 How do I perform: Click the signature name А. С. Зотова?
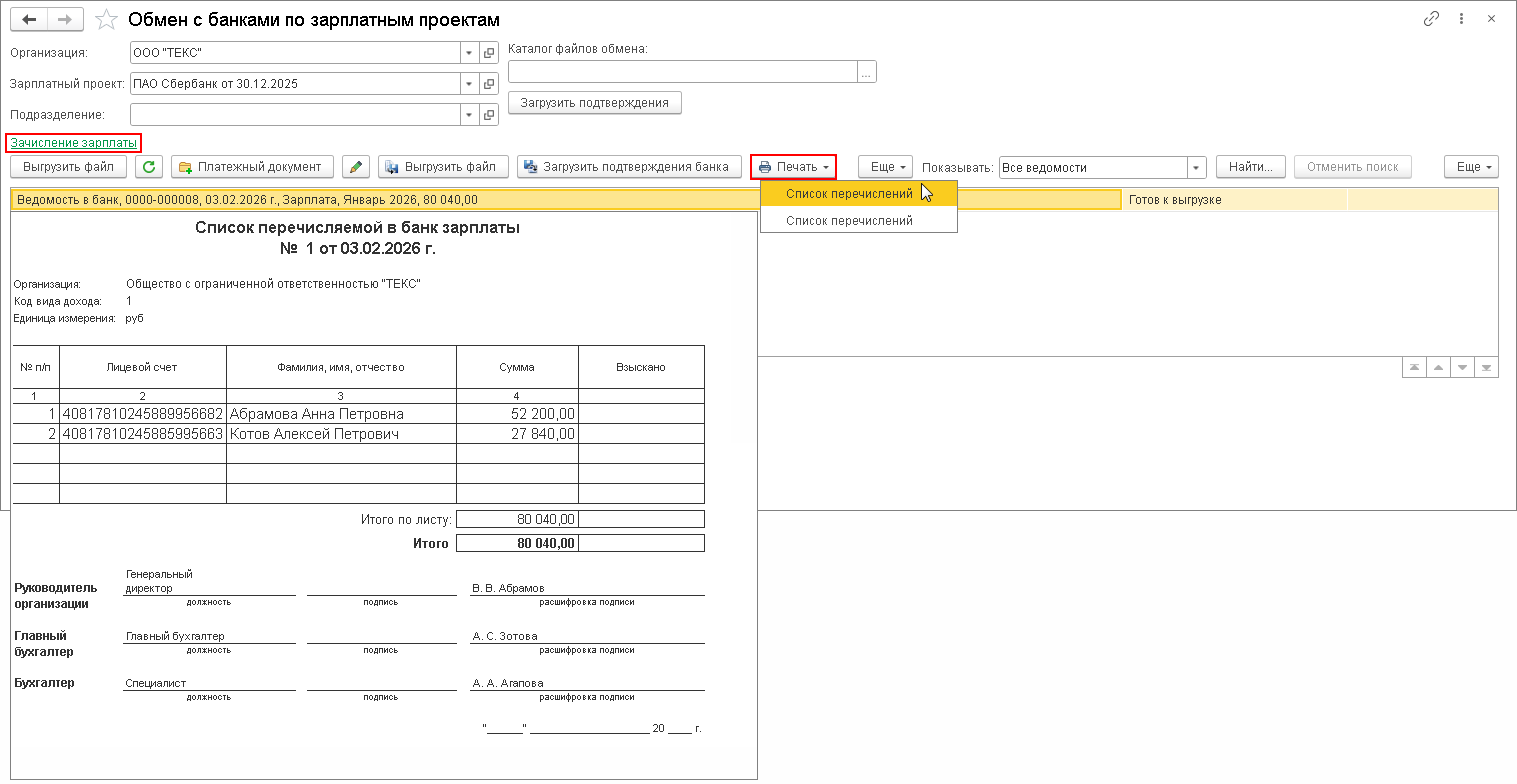tap(505, 636)
